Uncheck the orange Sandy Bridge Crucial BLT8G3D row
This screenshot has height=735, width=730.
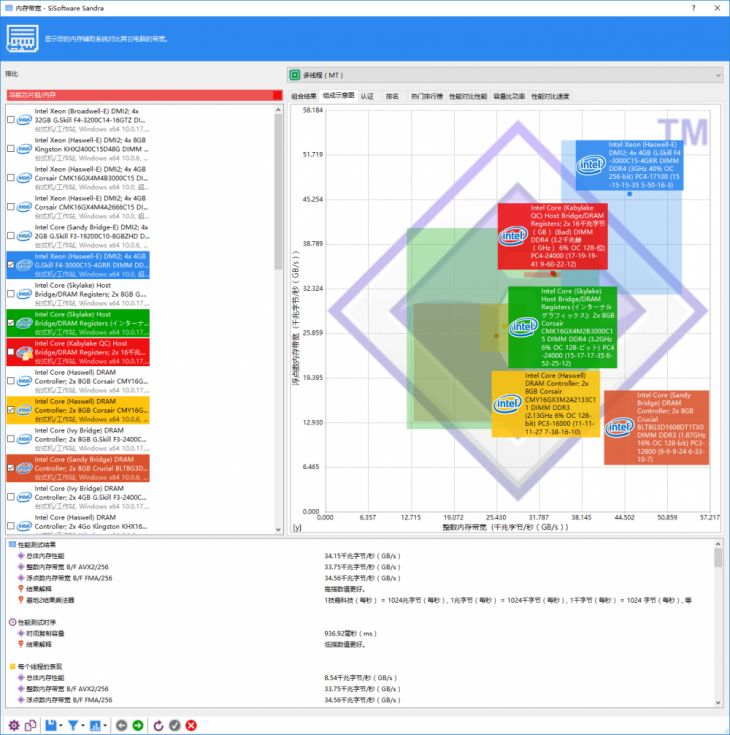(11, 468)
